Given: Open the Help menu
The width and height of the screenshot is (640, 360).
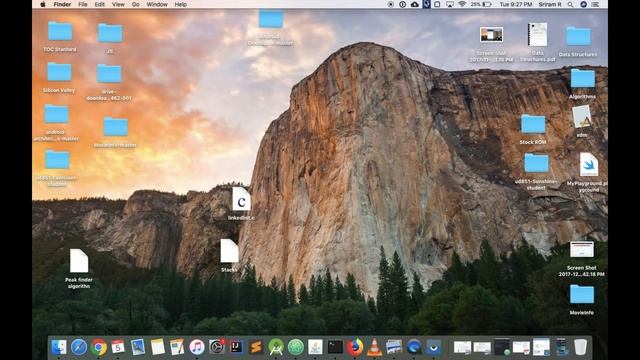Looking at the screenshot, I should click(x=180, y=4).
